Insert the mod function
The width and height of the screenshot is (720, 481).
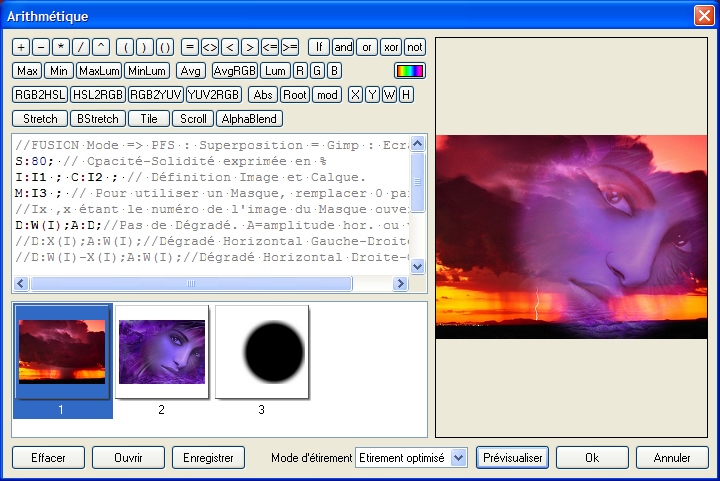pos(327,95)
